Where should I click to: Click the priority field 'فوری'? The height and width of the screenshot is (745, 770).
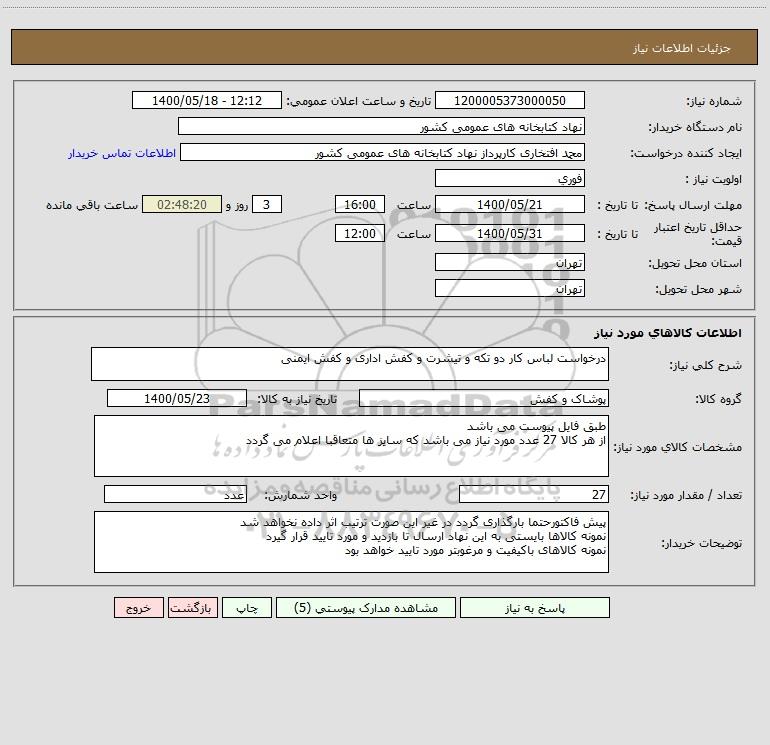coord(510,179)
